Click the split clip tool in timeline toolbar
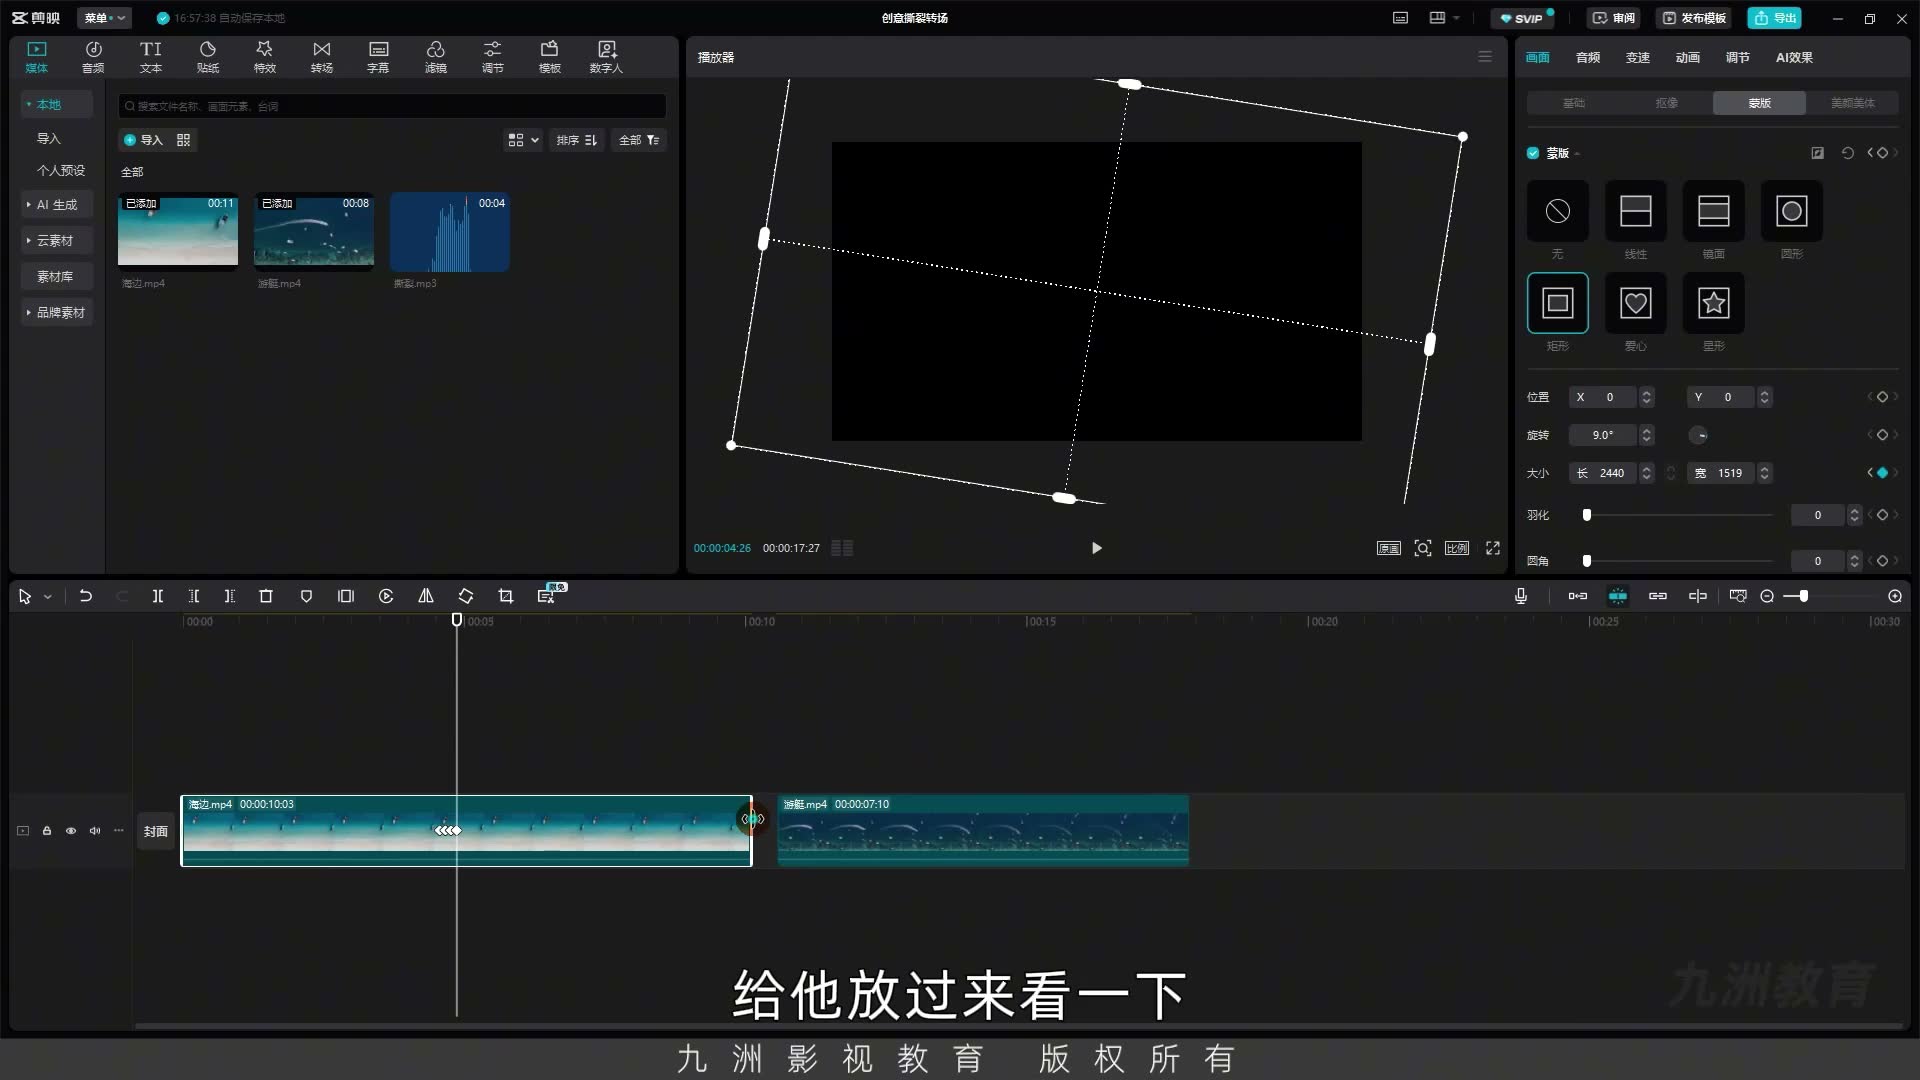 [x=157, y=596]
